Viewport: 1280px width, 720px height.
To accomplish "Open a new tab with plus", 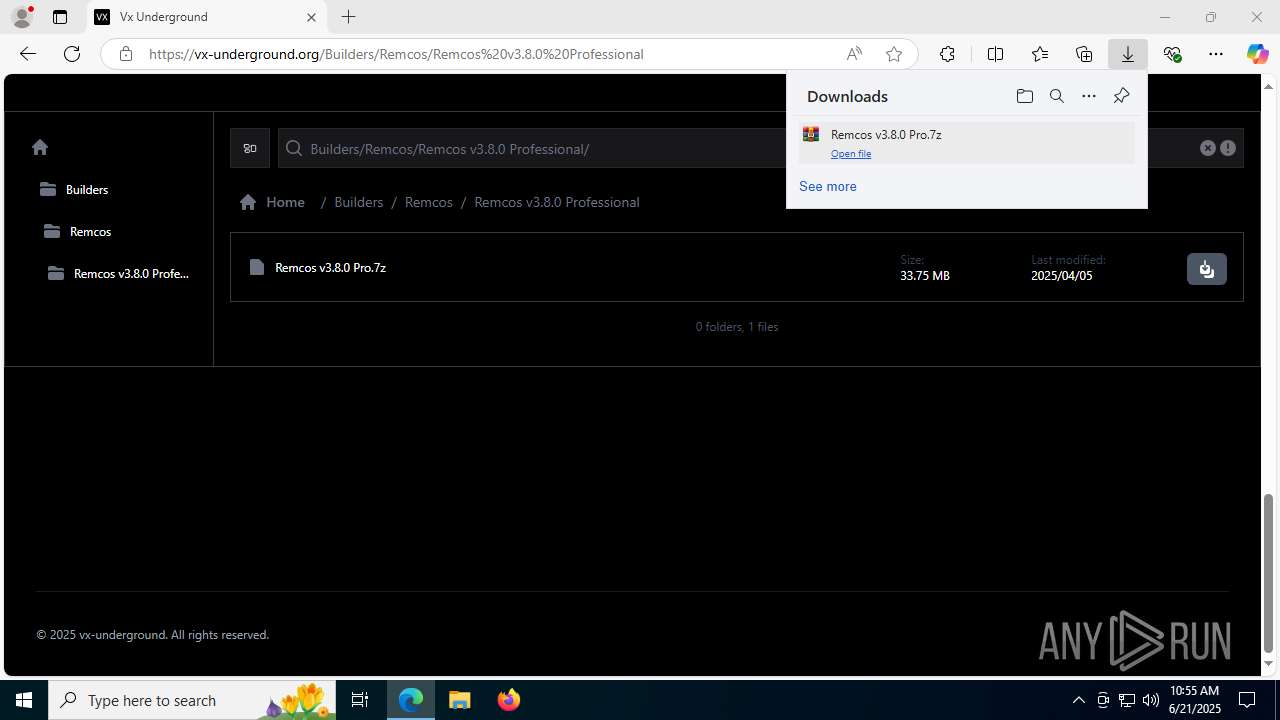I will click(x=348, y=17).
